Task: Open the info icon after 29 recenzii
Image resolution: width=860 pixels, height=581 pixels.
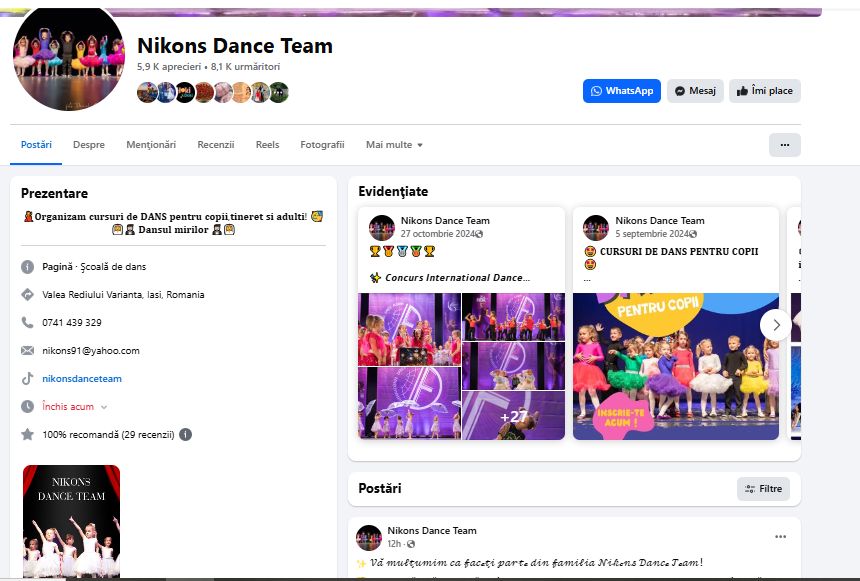Action: pos(185,435)
